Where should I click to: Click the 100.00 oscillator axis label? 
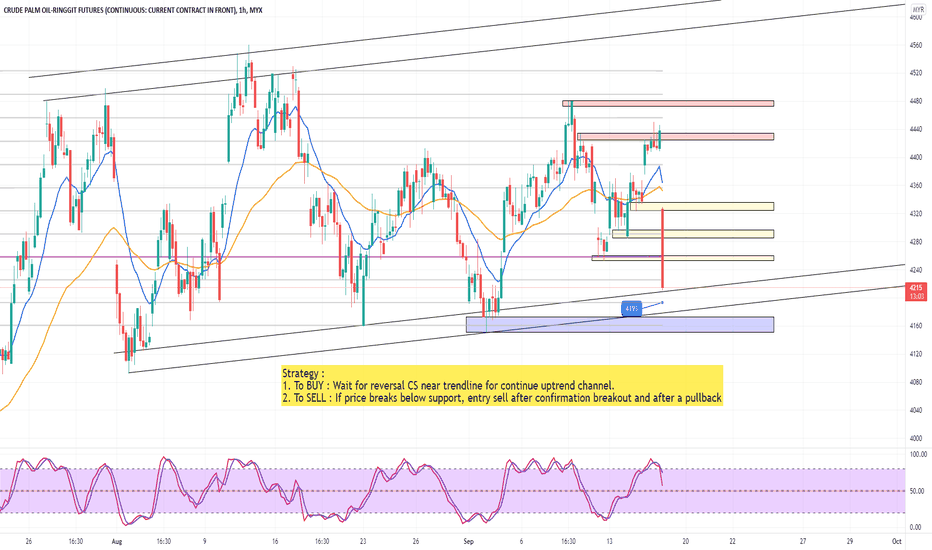tap(918, 454)
